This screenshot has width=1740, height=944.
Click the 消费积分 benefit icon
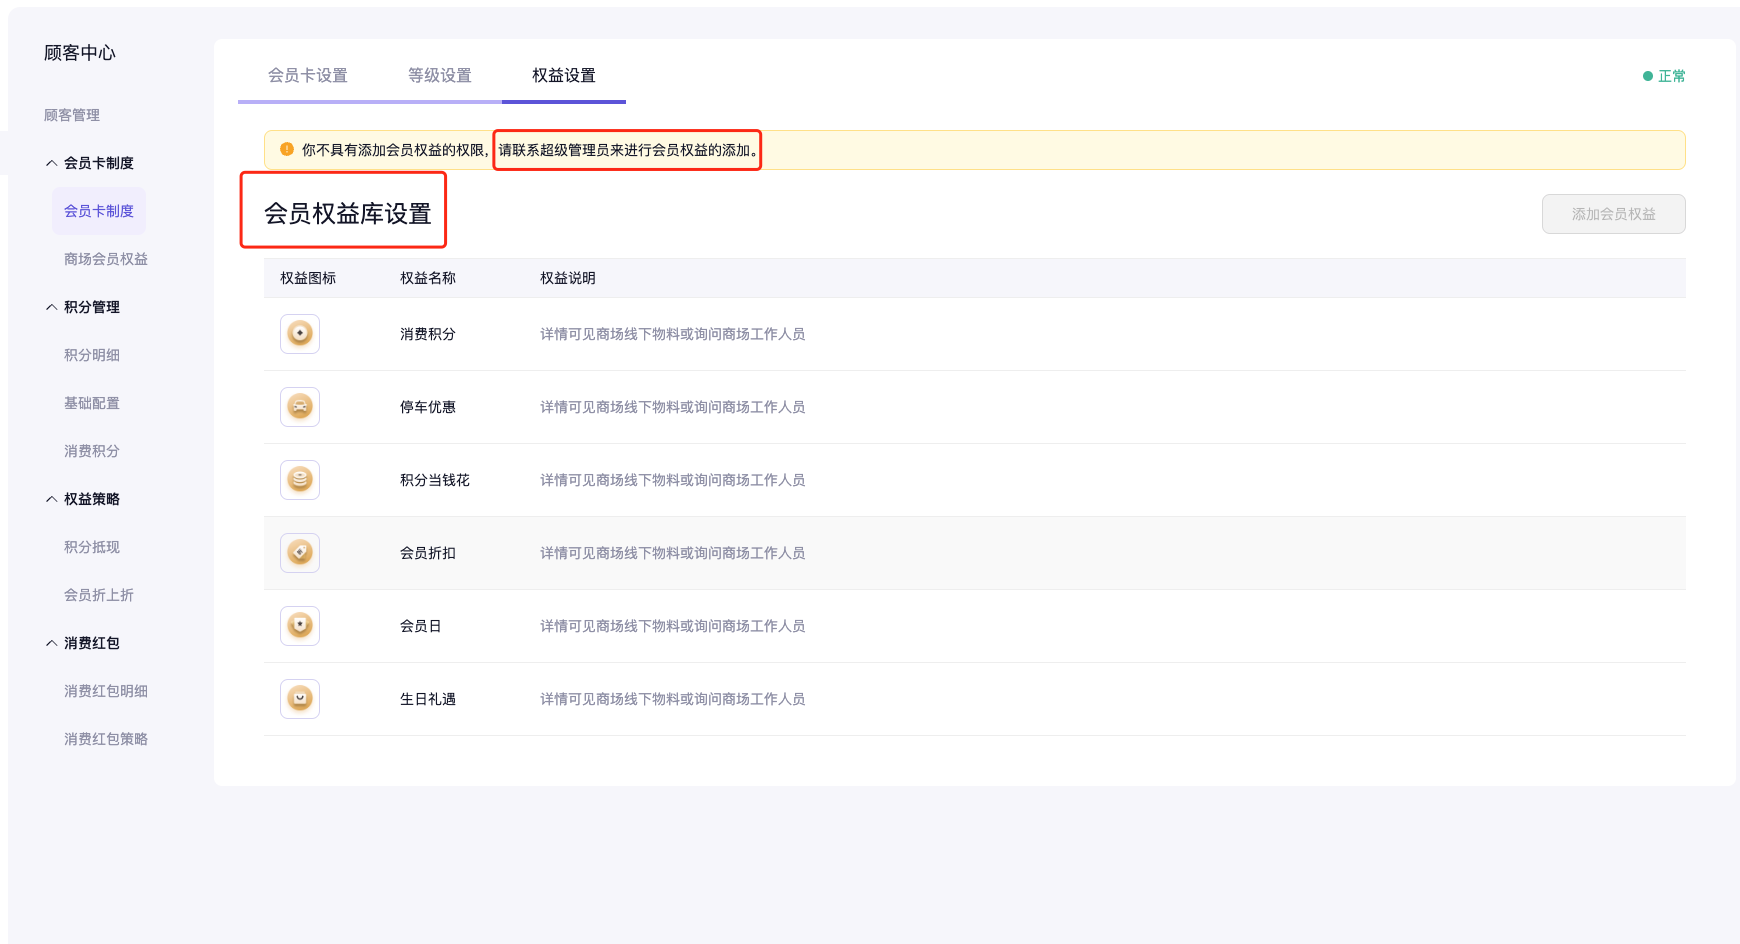300,334
